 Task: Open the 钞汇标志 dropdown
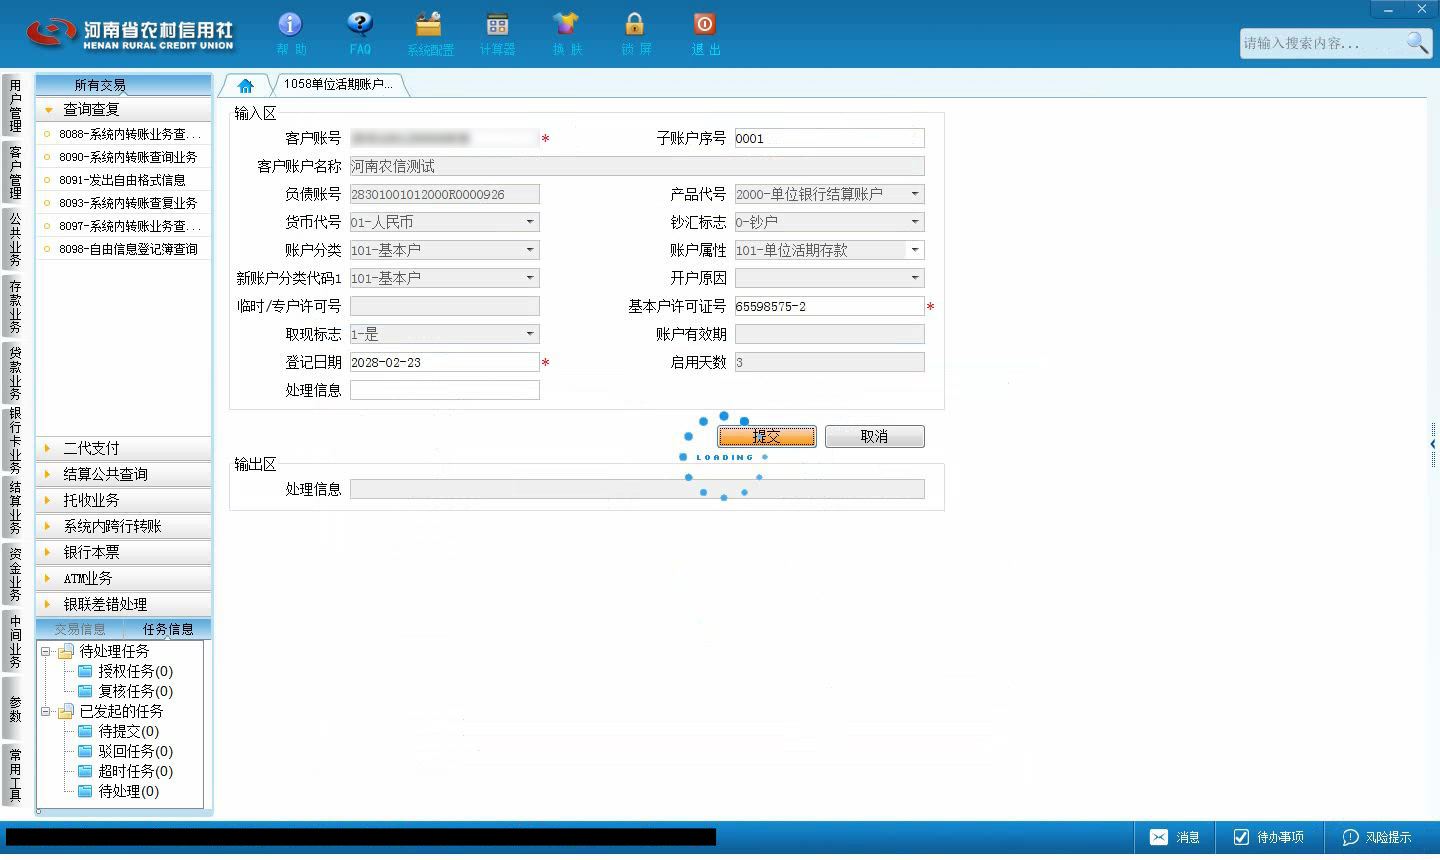pyautogui.click(x=914, y=222)
